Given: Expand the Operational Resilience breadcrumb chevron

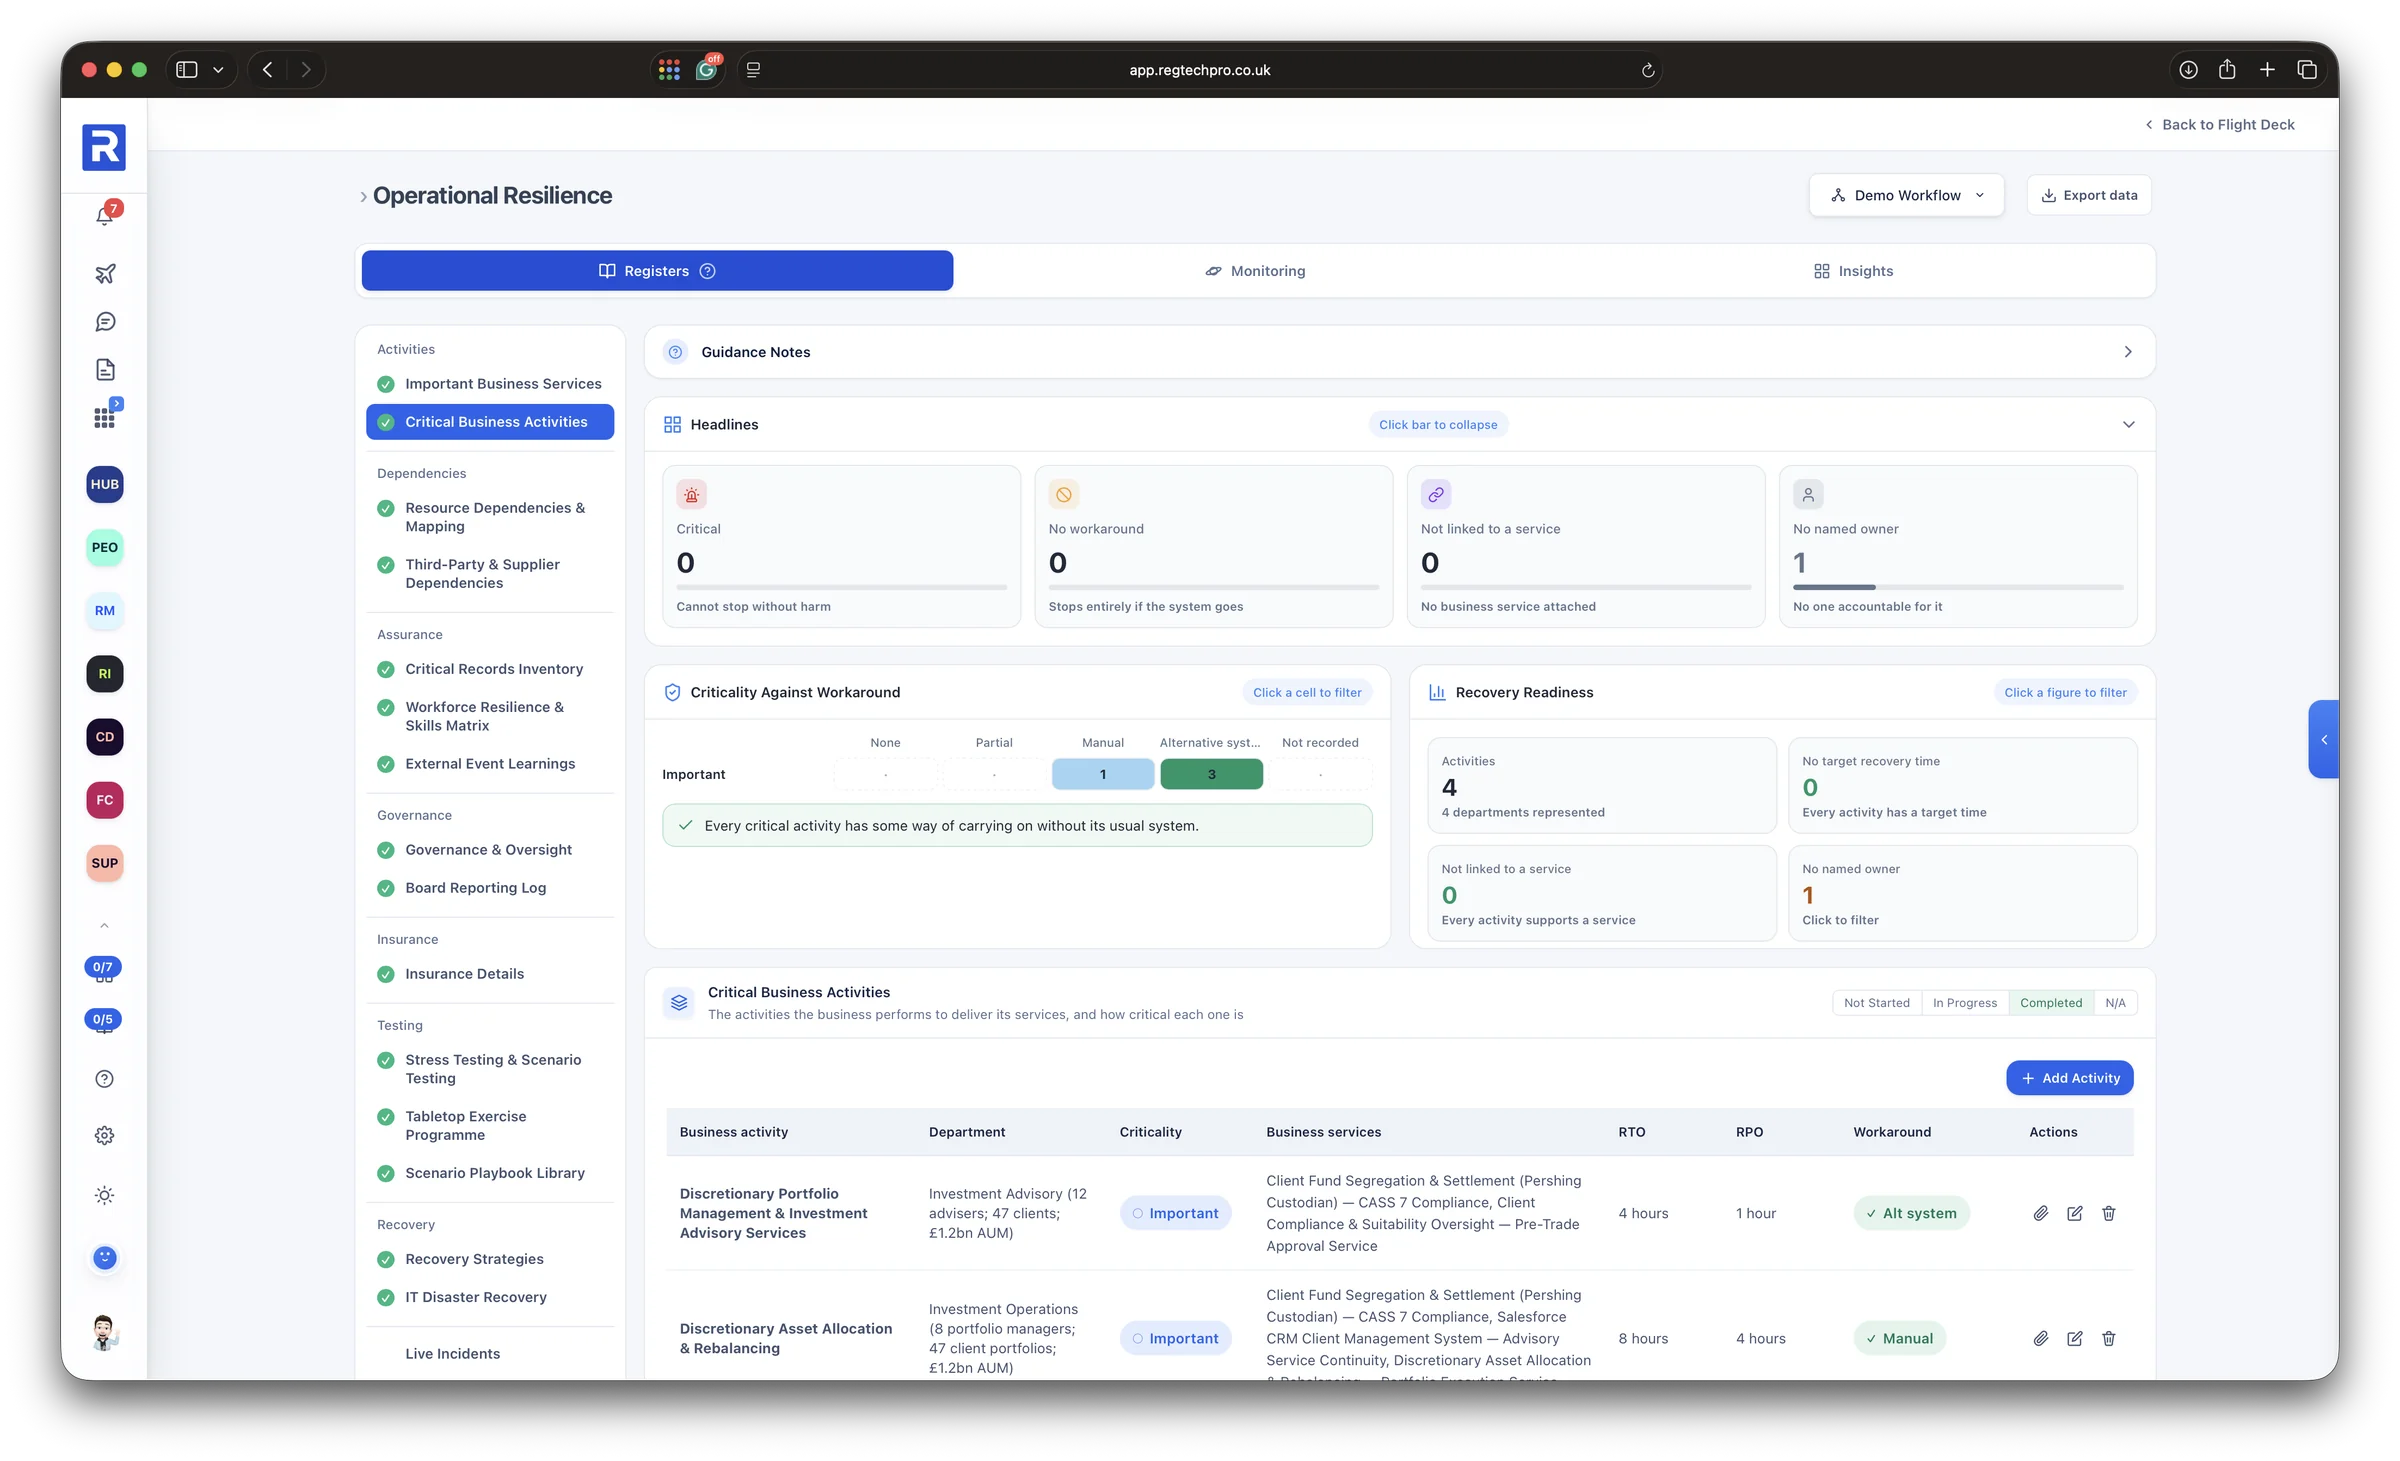Looking at the screenshot, I should [363, 197].
